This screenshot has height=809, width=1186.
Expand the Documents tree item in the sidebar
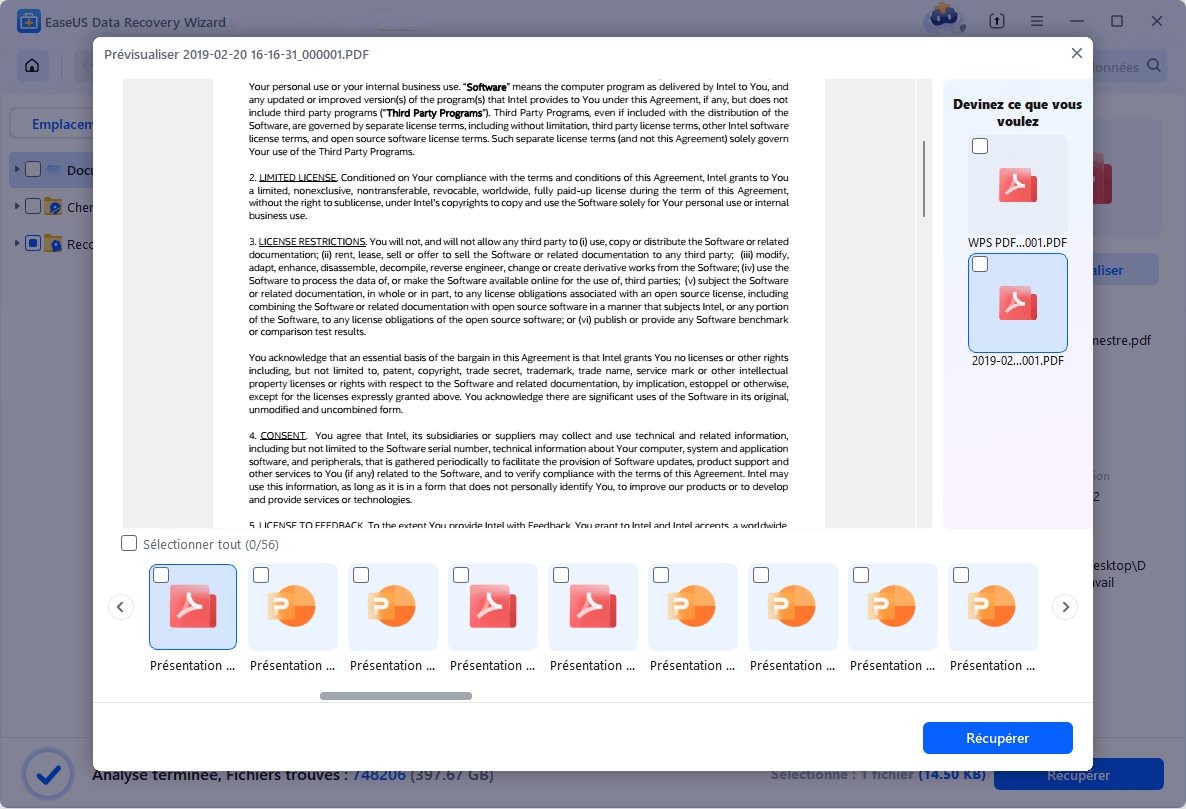pyautogui.click(x=17, y=170)
